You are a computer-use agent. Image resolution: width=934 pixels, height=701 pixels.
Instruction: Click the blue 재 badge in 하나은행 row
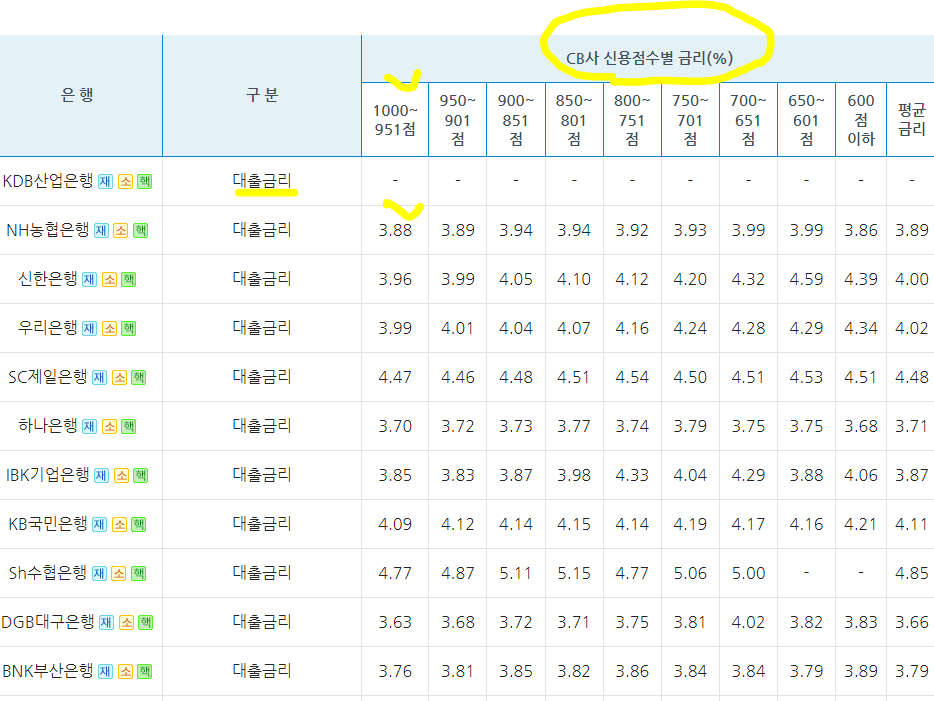(x=89, y=426)
